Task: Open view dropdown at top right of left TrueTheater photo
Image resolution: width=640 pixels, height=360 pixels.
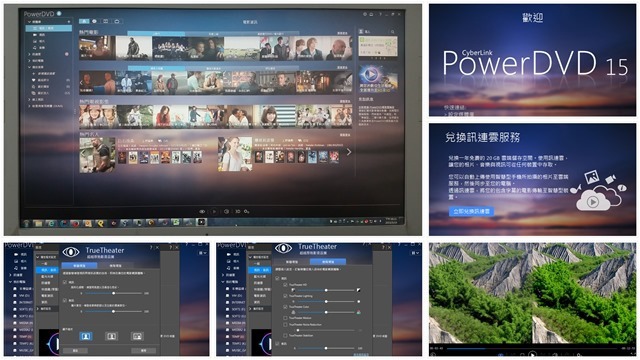Action: tap(203, 253)
